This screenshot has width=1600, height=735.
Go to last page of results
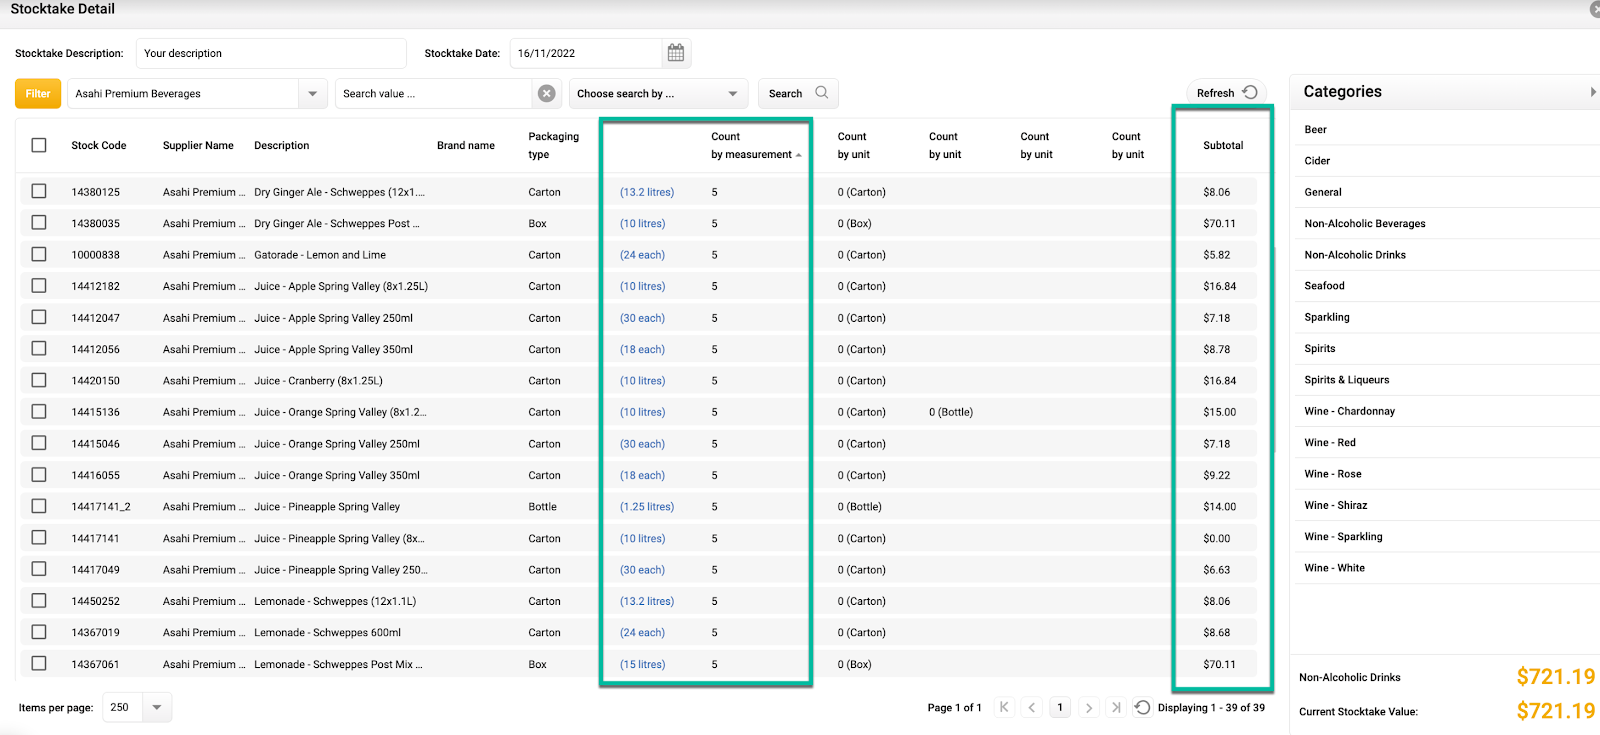(1116, 707)
